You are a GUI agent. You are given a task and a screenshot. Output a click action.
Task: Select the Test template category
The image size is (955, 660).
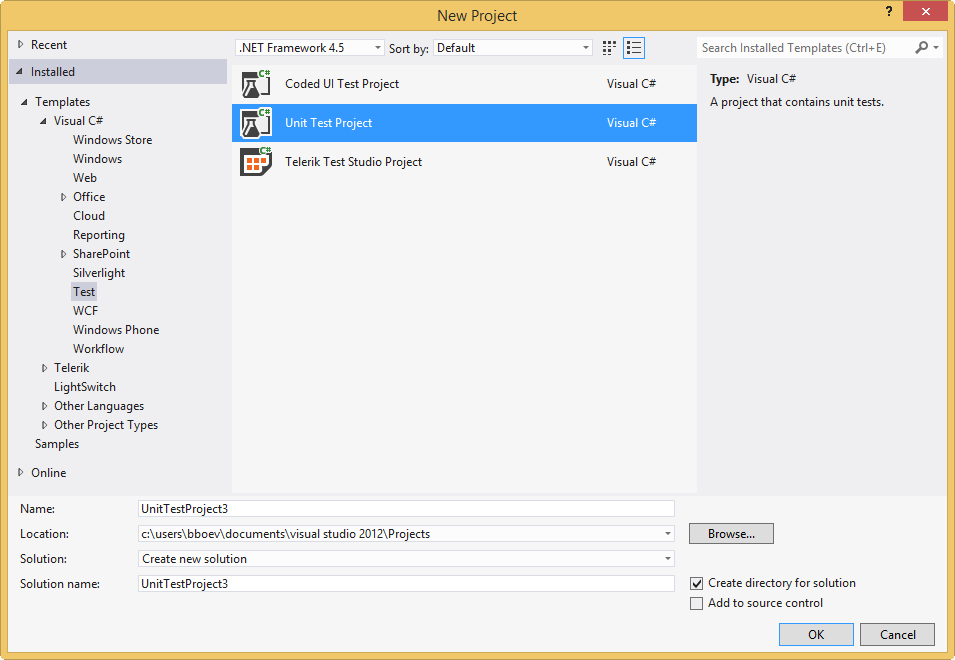click(x=84, y=292)
